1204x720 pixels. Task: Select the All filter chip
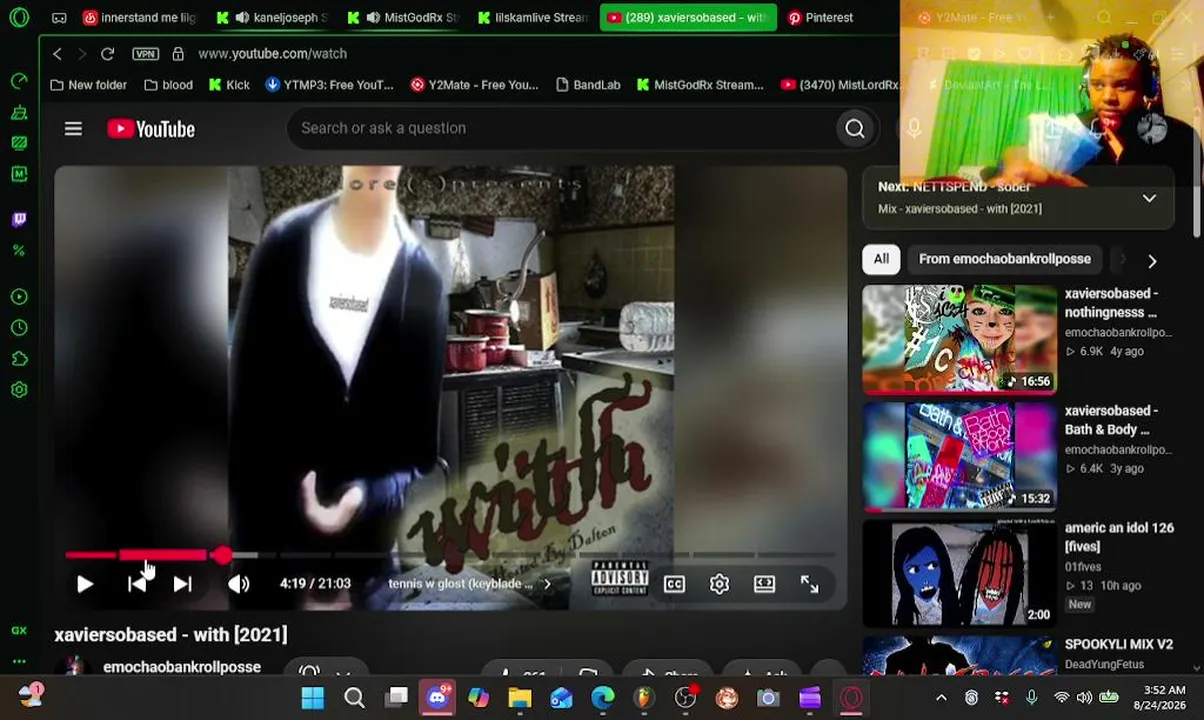881,259
